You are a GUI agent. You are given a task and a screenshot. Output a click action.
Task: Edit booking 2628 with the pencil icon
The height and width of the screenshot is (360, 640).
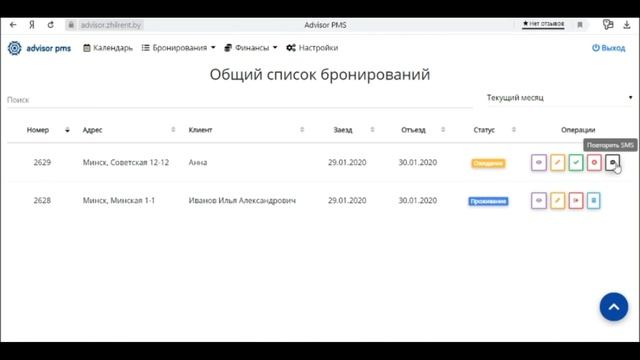click(558, 200)
